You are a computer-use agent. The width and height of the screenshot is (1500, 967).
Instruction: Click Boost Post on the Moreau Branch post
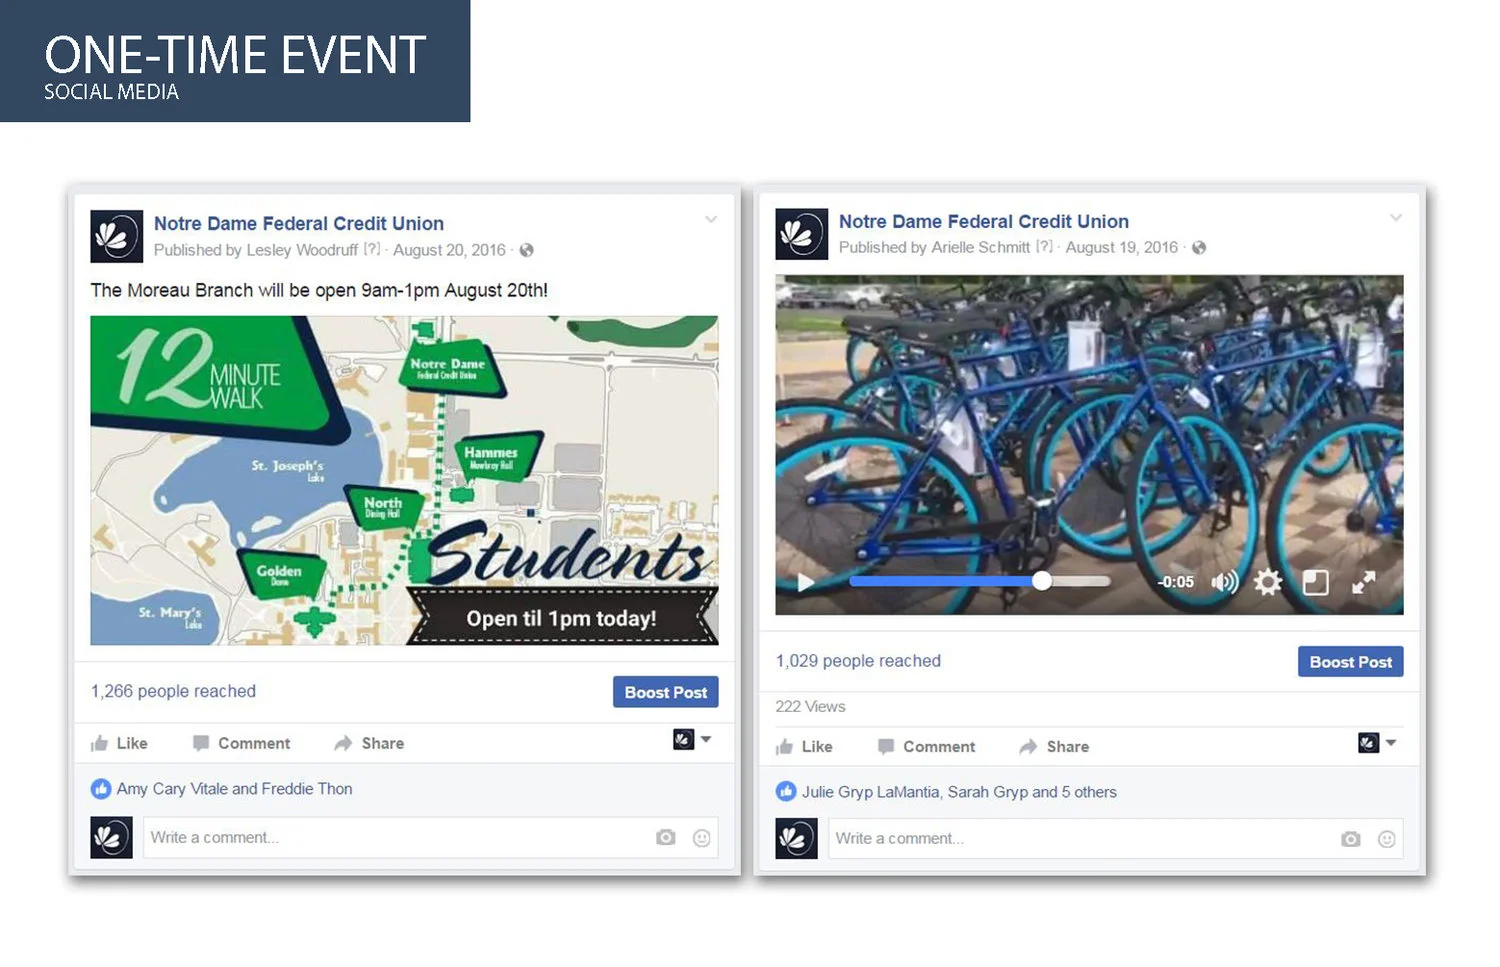[x=665, y=692]
